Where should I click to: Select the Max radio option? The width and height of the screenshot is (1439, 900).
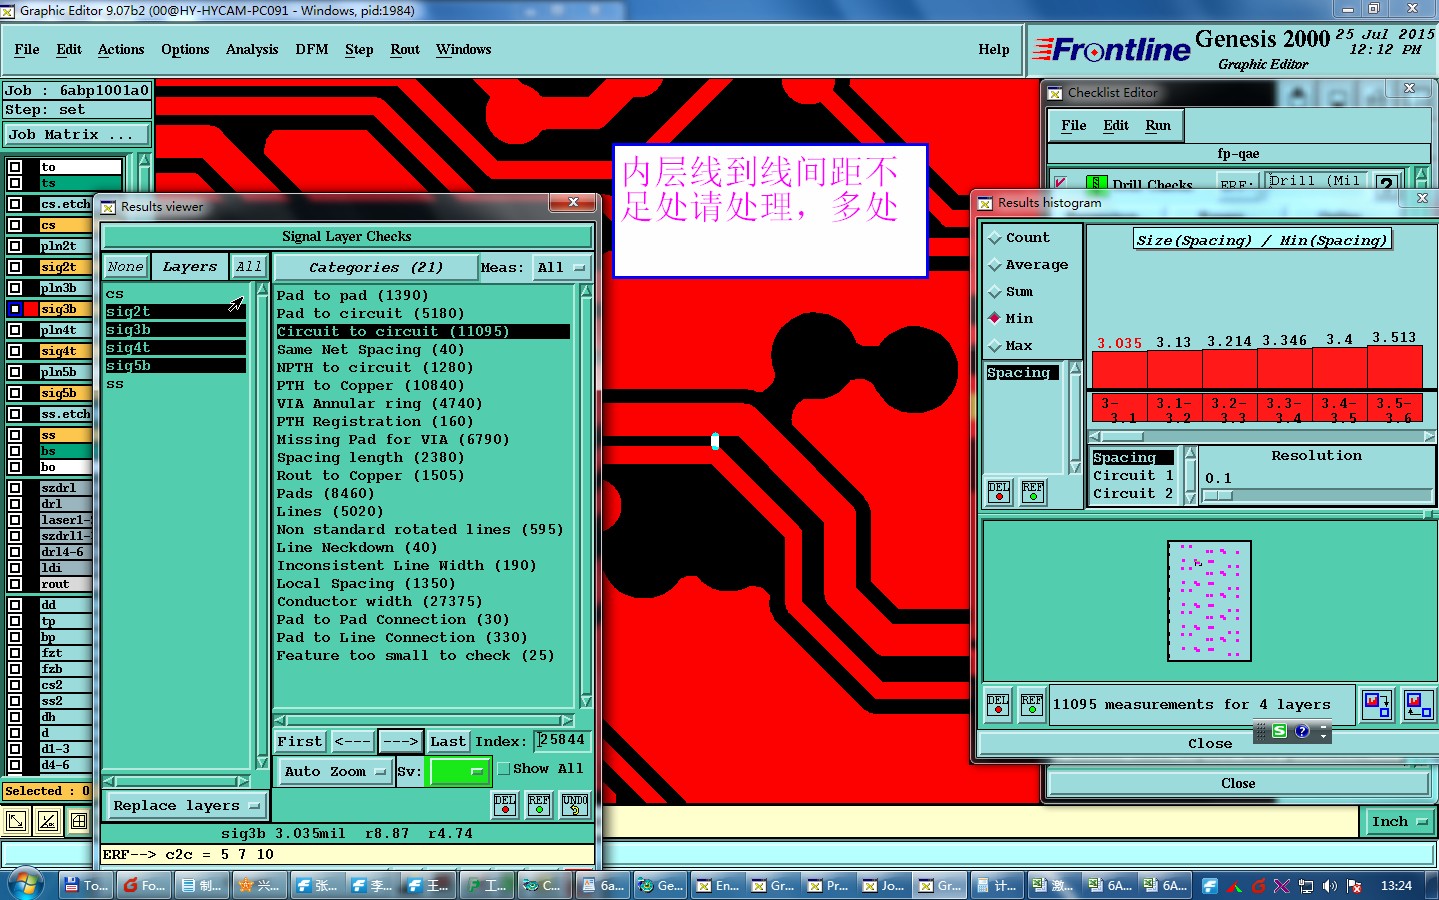pos(995,346)
